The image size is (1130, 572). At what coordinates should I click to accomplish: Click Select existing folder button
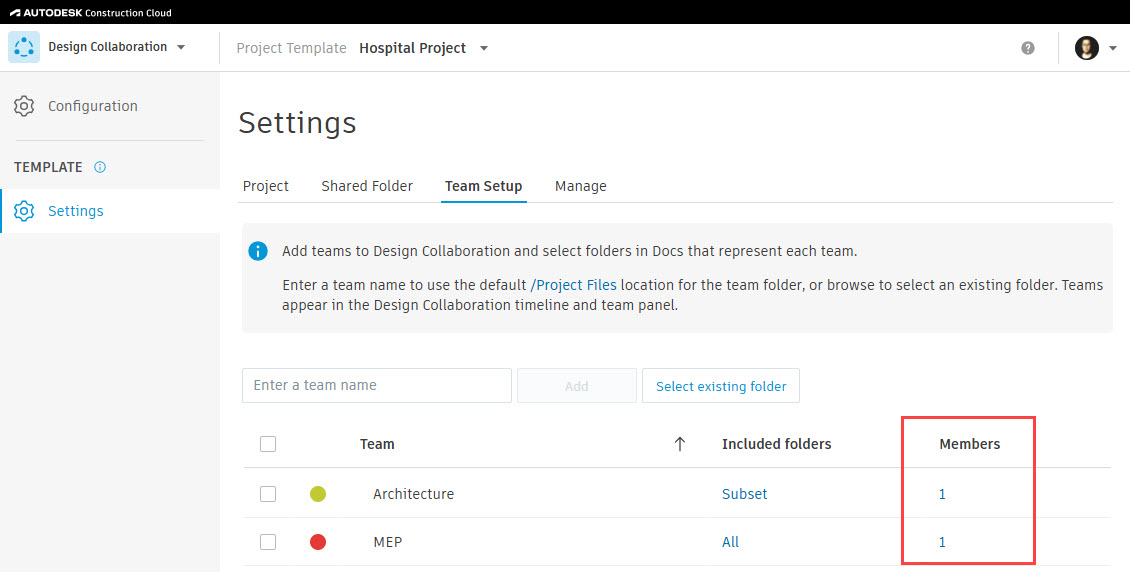721,385
